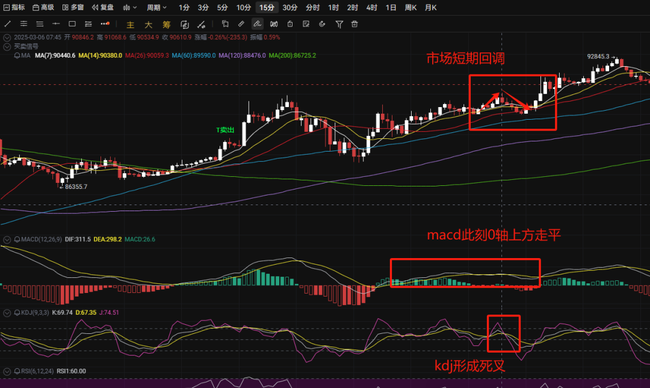The width and height of the screenshot is (650, 388).
Task: Select the horizontal line drawing tool
Action: [56, 24]
